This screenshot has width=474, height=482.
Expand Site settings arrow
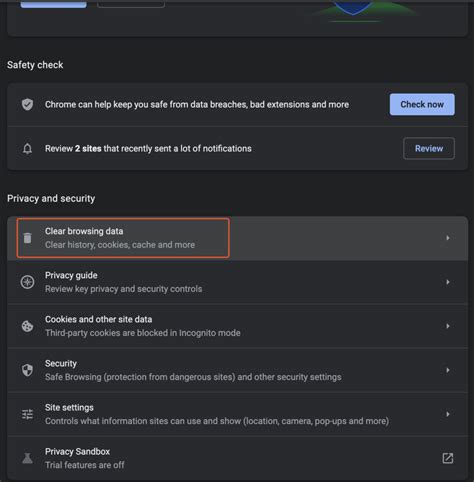448,414
